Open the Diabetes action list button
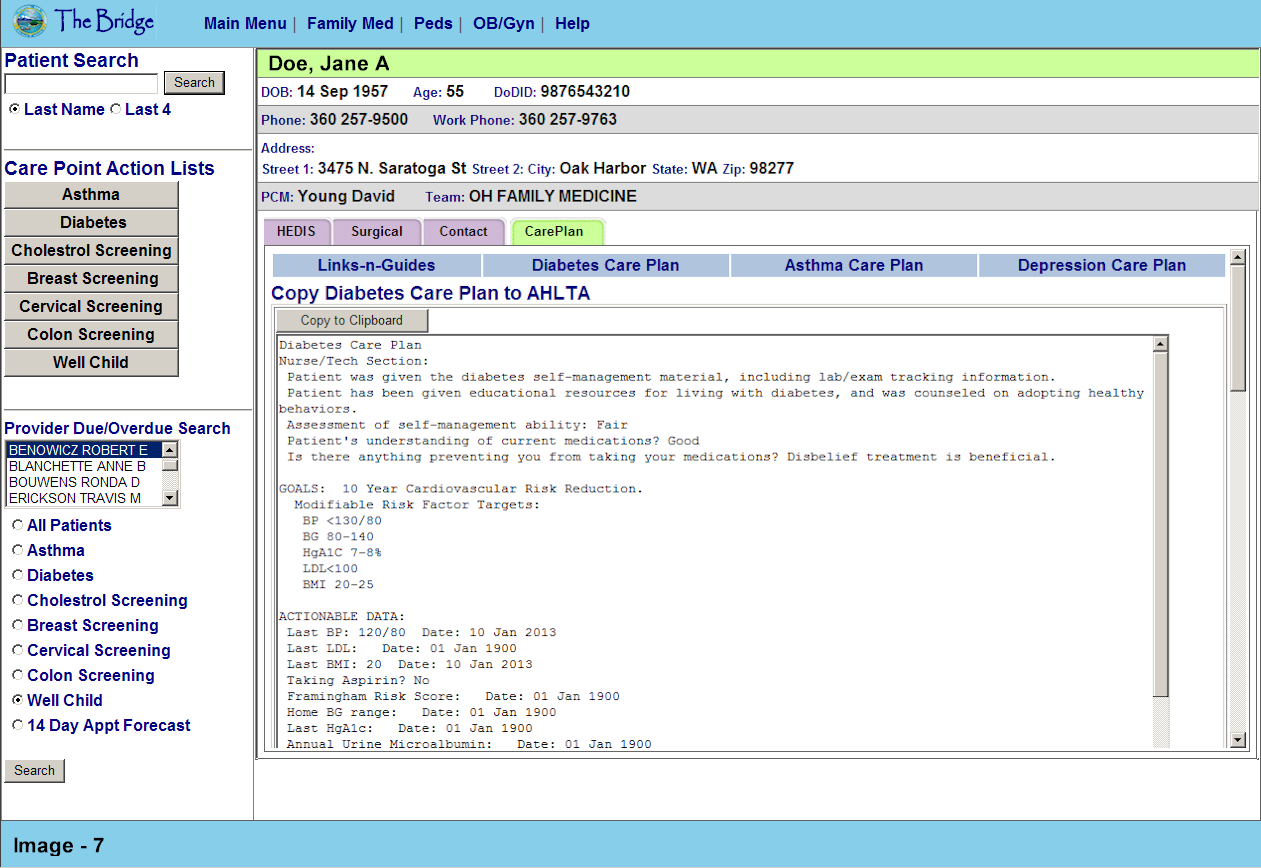Image resolution: width=1261 pixels, height=868 pixels. (91, 223)
